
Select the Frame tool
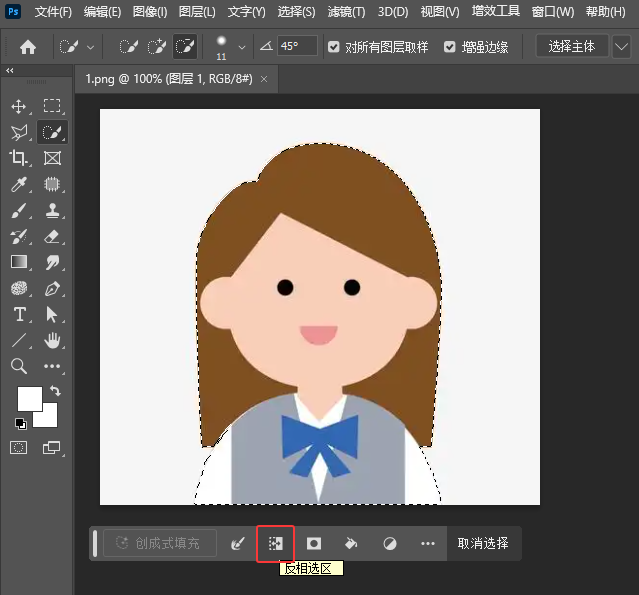tap(52, 158)
